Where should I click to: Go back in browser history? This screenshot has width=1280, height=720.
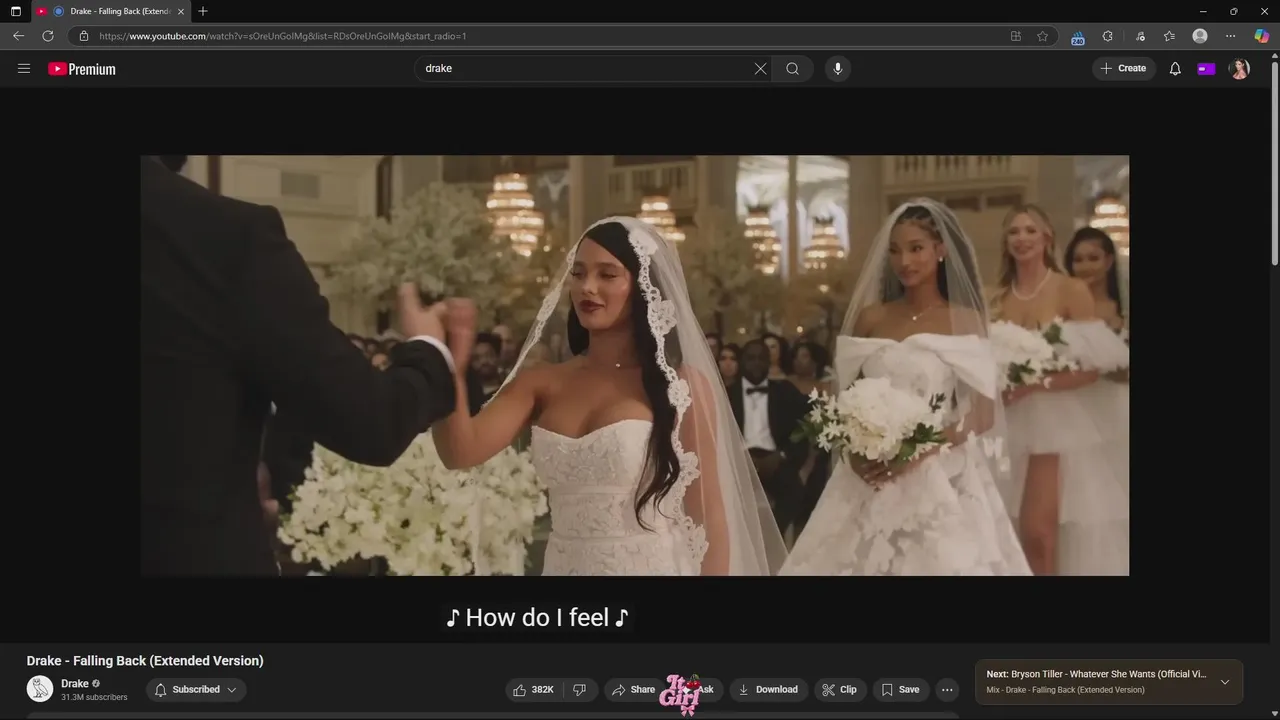pyautogui.click(x=18, y=36)
